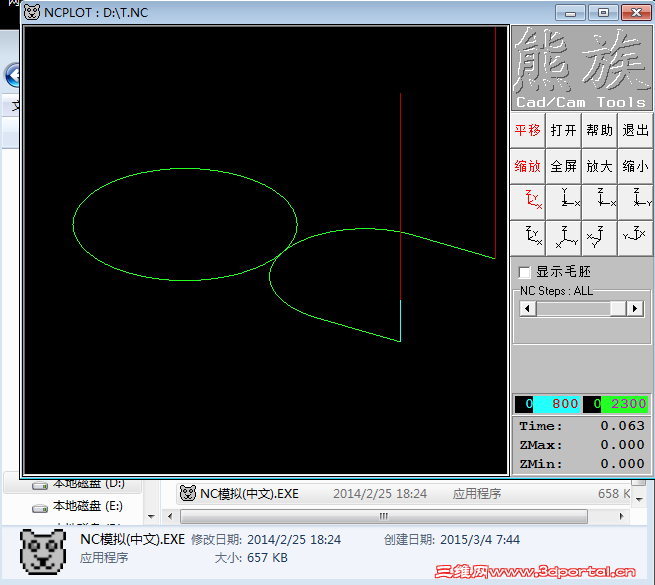This screenshot has width=655, height=585.
Task: Switch to the XZ front view axis button
Action: [x=600, y=202]
